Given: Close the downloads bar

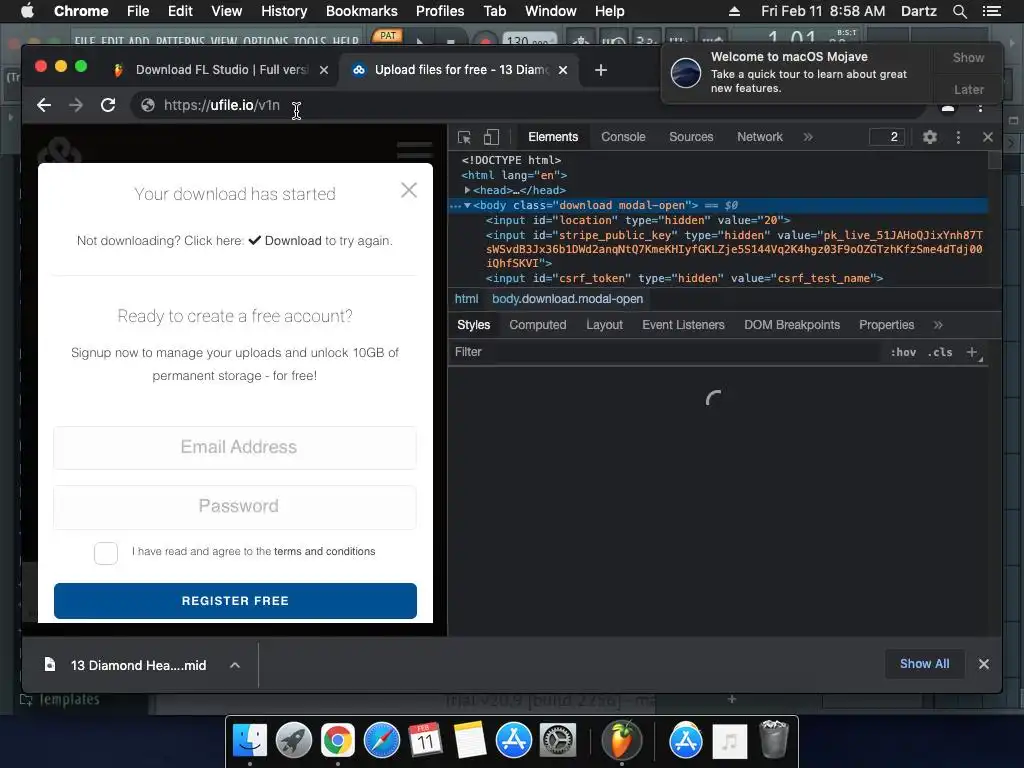Looking at the screenshot, I should point(984,664).
